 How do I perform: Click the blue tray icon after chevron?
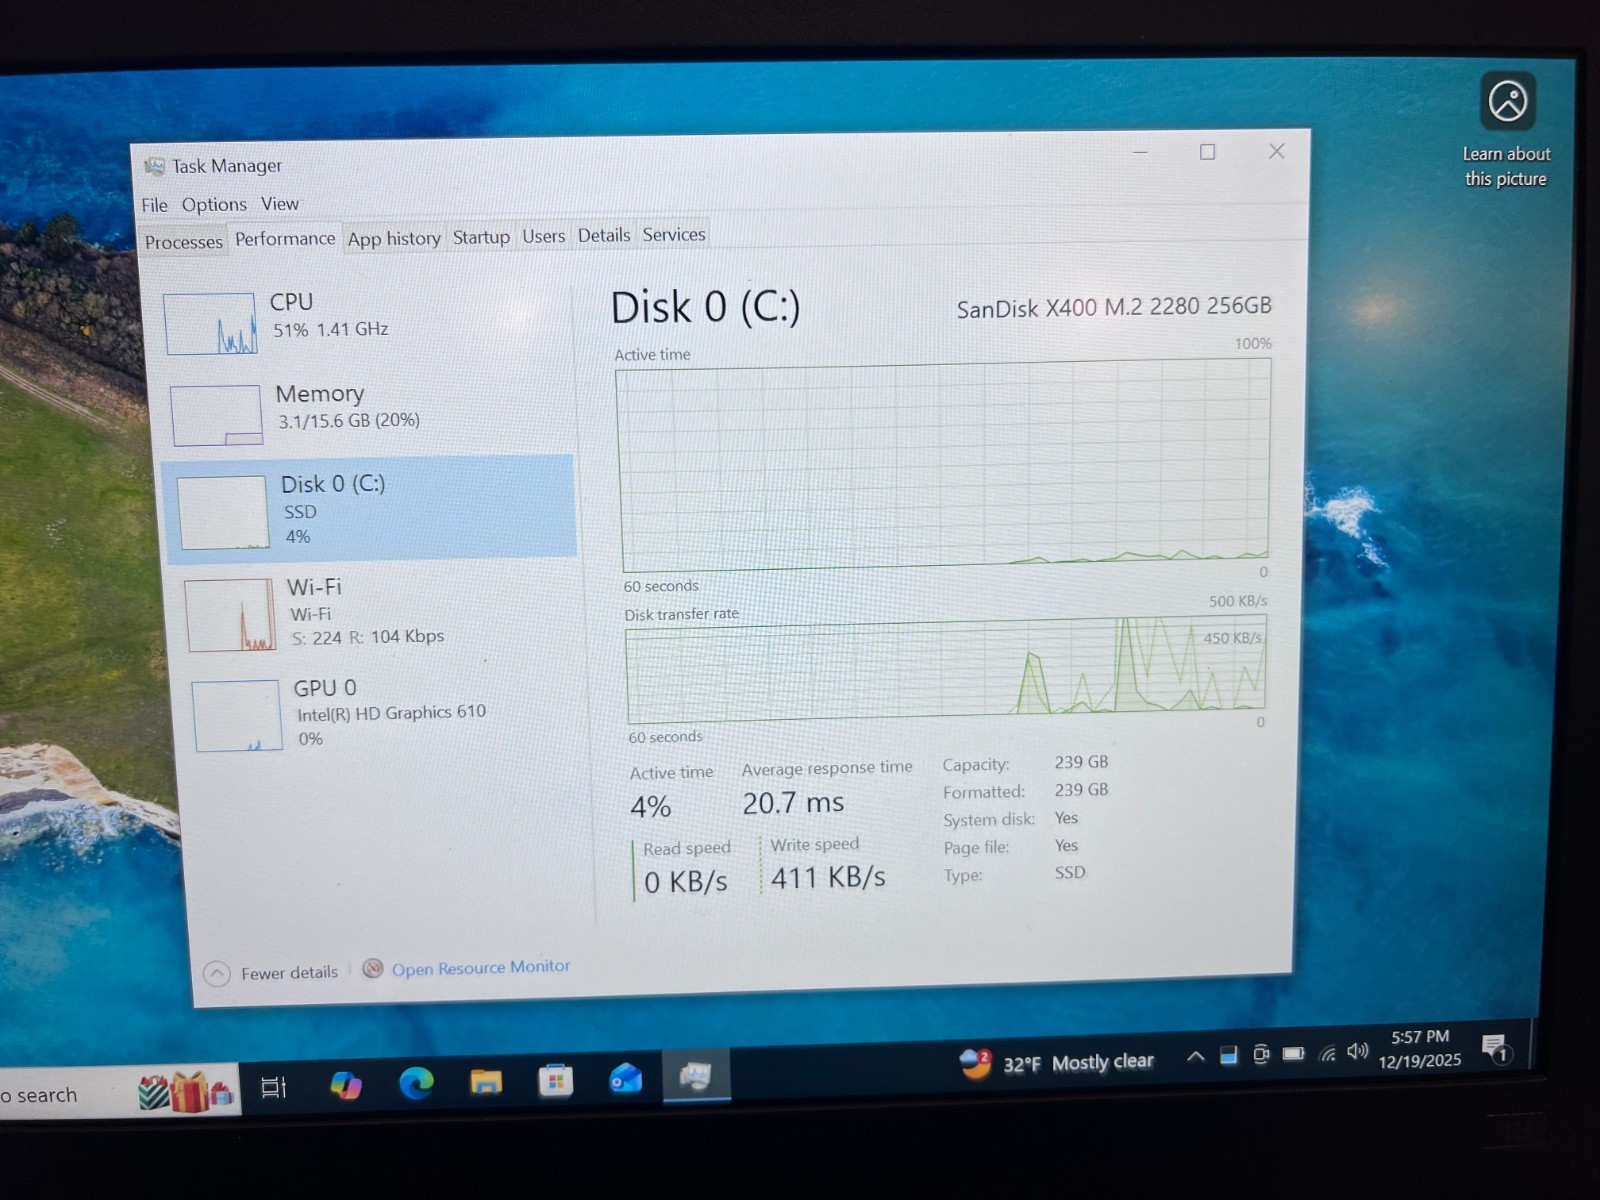point(1229,1055)
